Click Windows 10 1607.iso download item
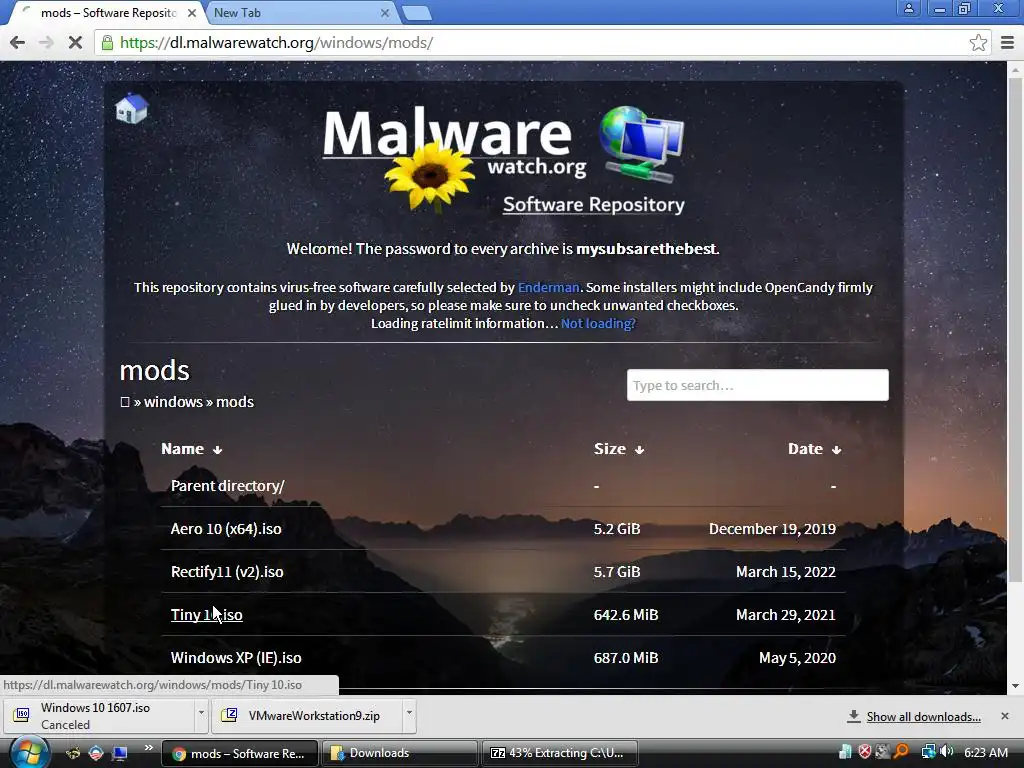Image resolution: width=1024 pixels, height=768 pixels. click(x=98, y=716)
